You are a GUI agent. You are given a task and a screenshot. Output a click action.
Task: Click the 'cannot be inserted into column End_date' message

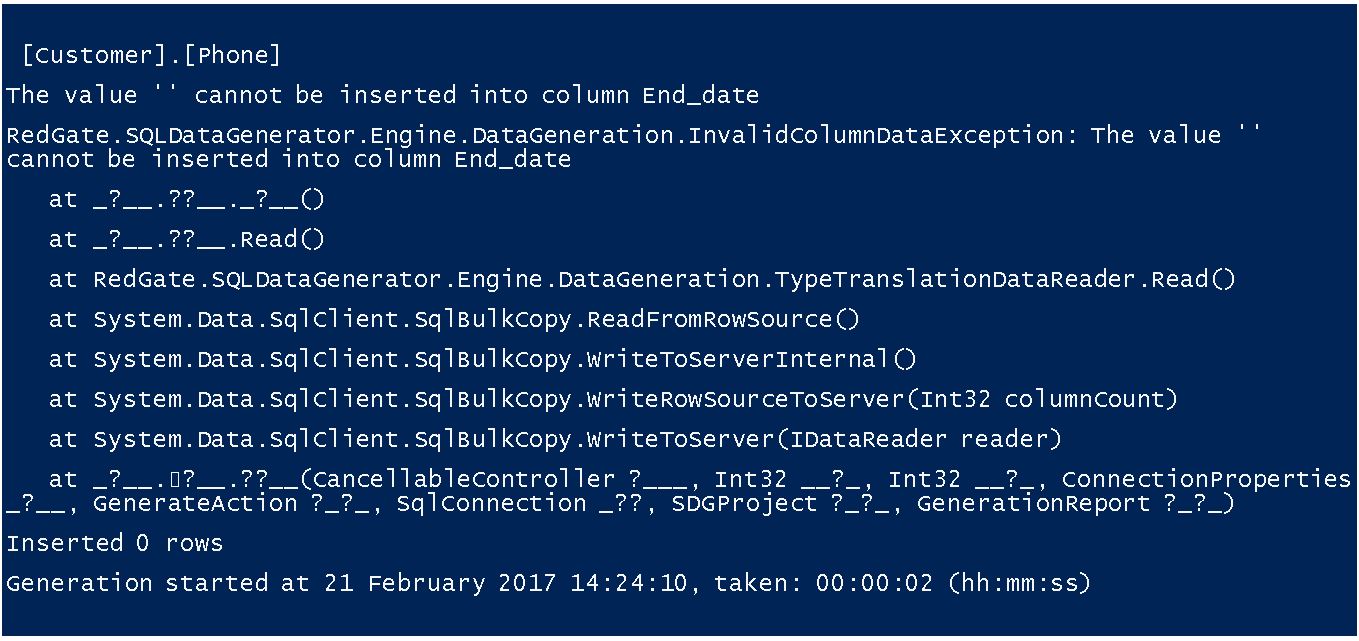(382, 95)
